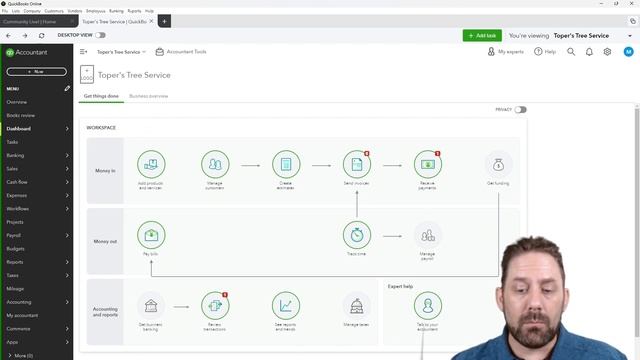The width and height of the screenshot is (640, 360).
Task: Open the Review transactions icon
Action: point(215,306)
